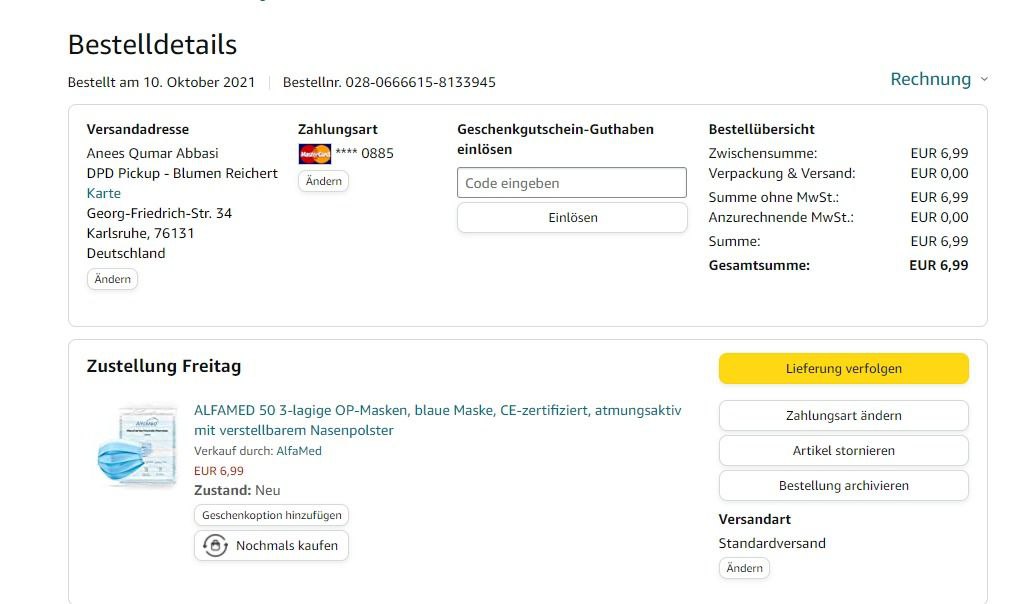The image size is (1028, 604).
Task: Click the chevron arrow next to Rechnung
Action: coord(984,80)
